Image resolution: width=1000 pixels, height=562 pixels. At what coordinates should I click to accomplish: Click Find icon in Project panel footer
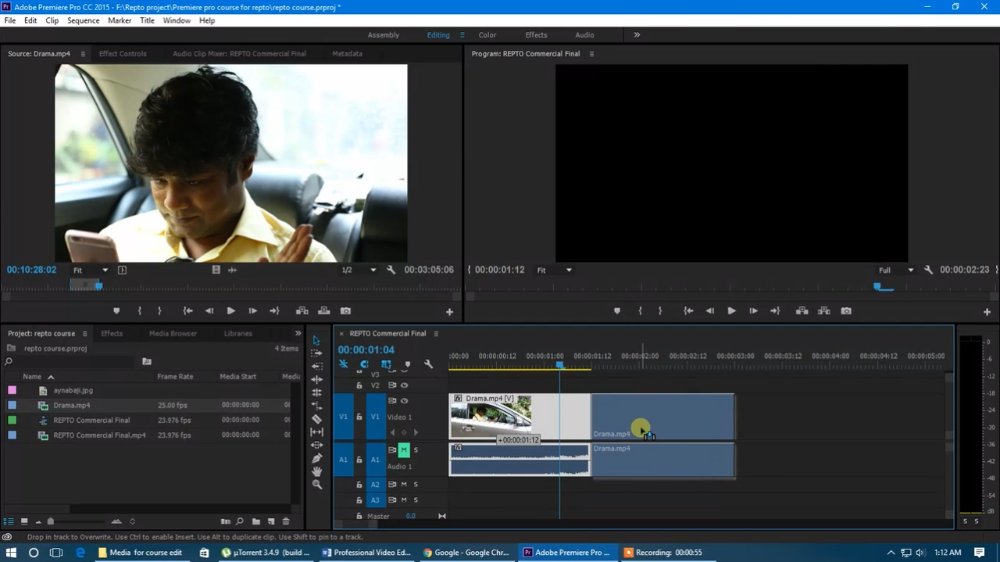click(240, 521)
